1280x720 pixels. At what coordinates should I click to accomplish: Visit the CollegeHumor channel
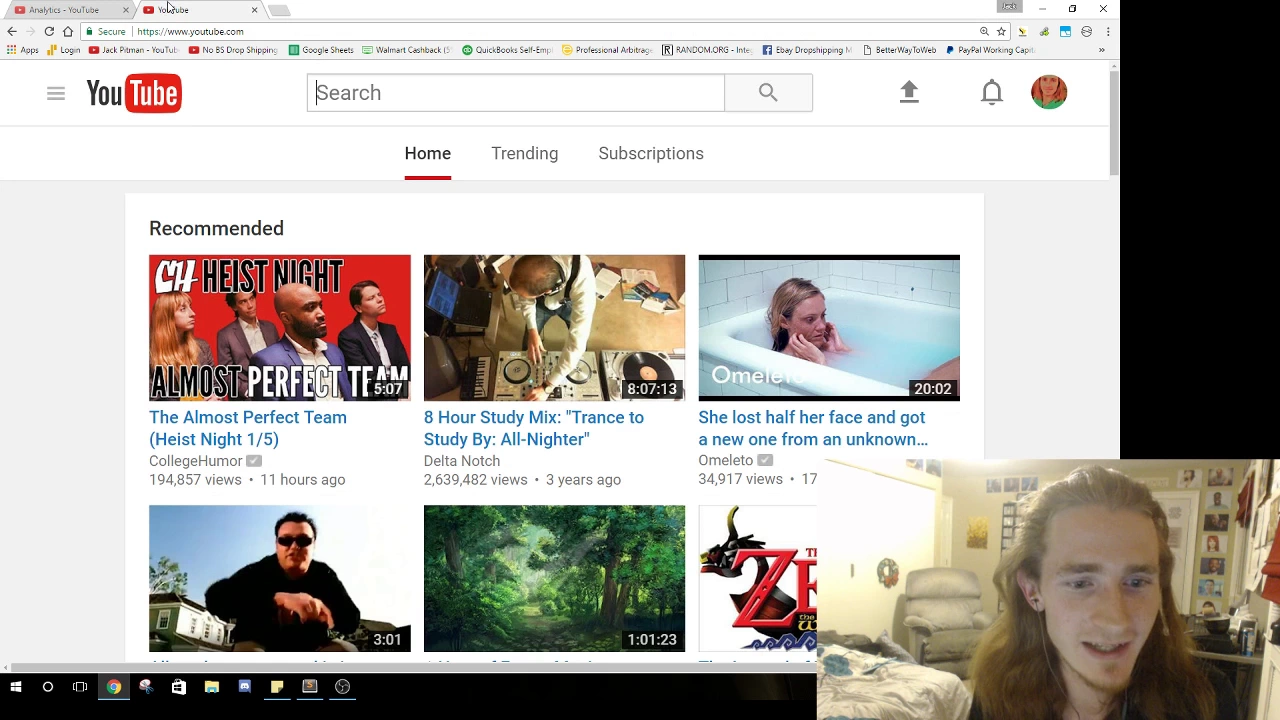[196, 461]
